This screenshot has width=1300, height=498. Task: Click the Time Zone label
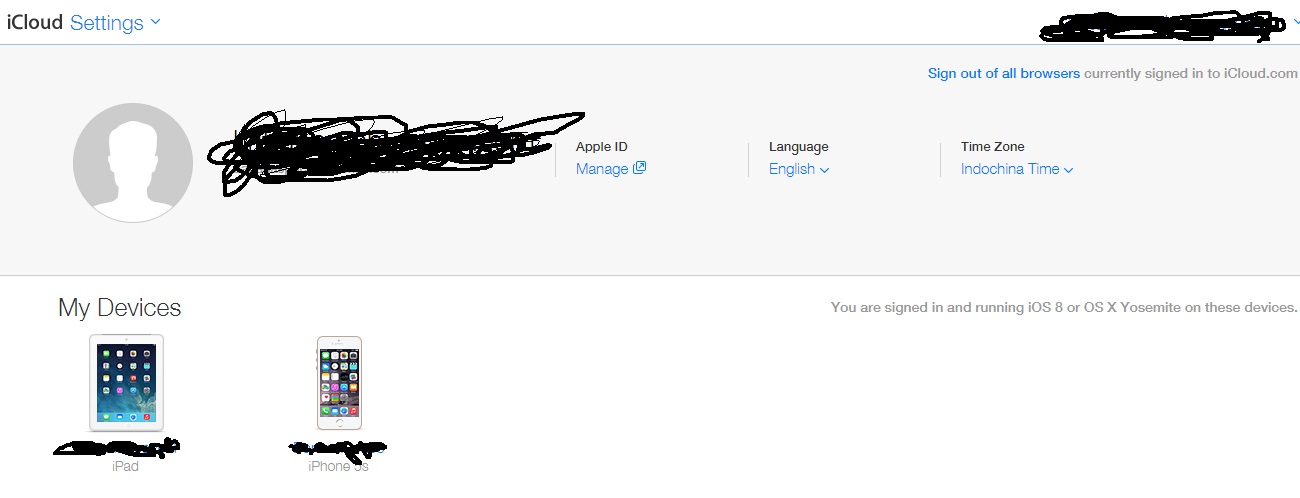pyautogui.click(x=993, y=147)
